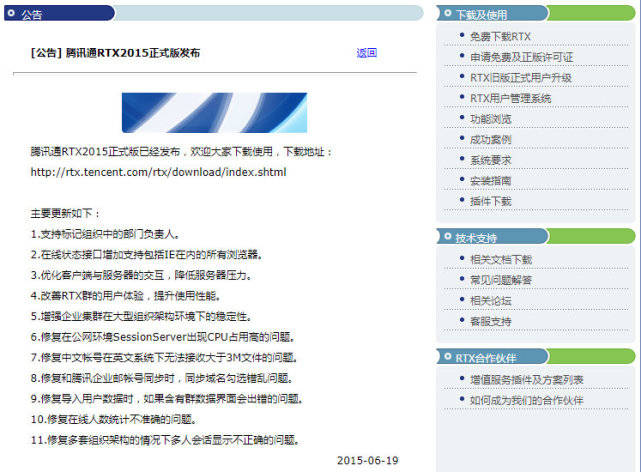Open RTX用户管理系统 link
This screenshot has width=641, height=472.
click(511, 98)
